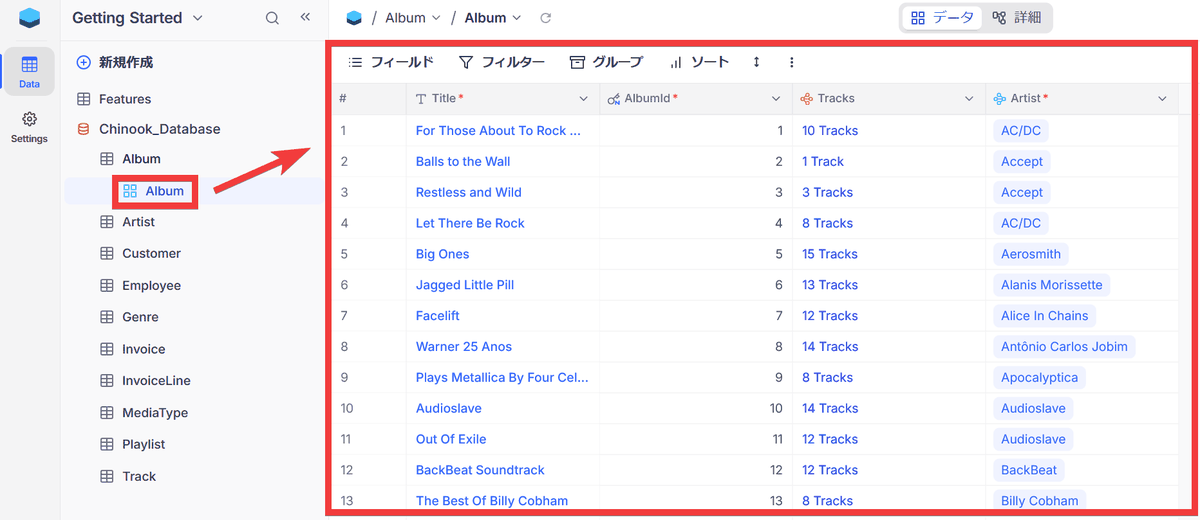Click 'Restless and Wild' title cell
The height and width of the screenshot is (520, 1200).
point(503,192)
